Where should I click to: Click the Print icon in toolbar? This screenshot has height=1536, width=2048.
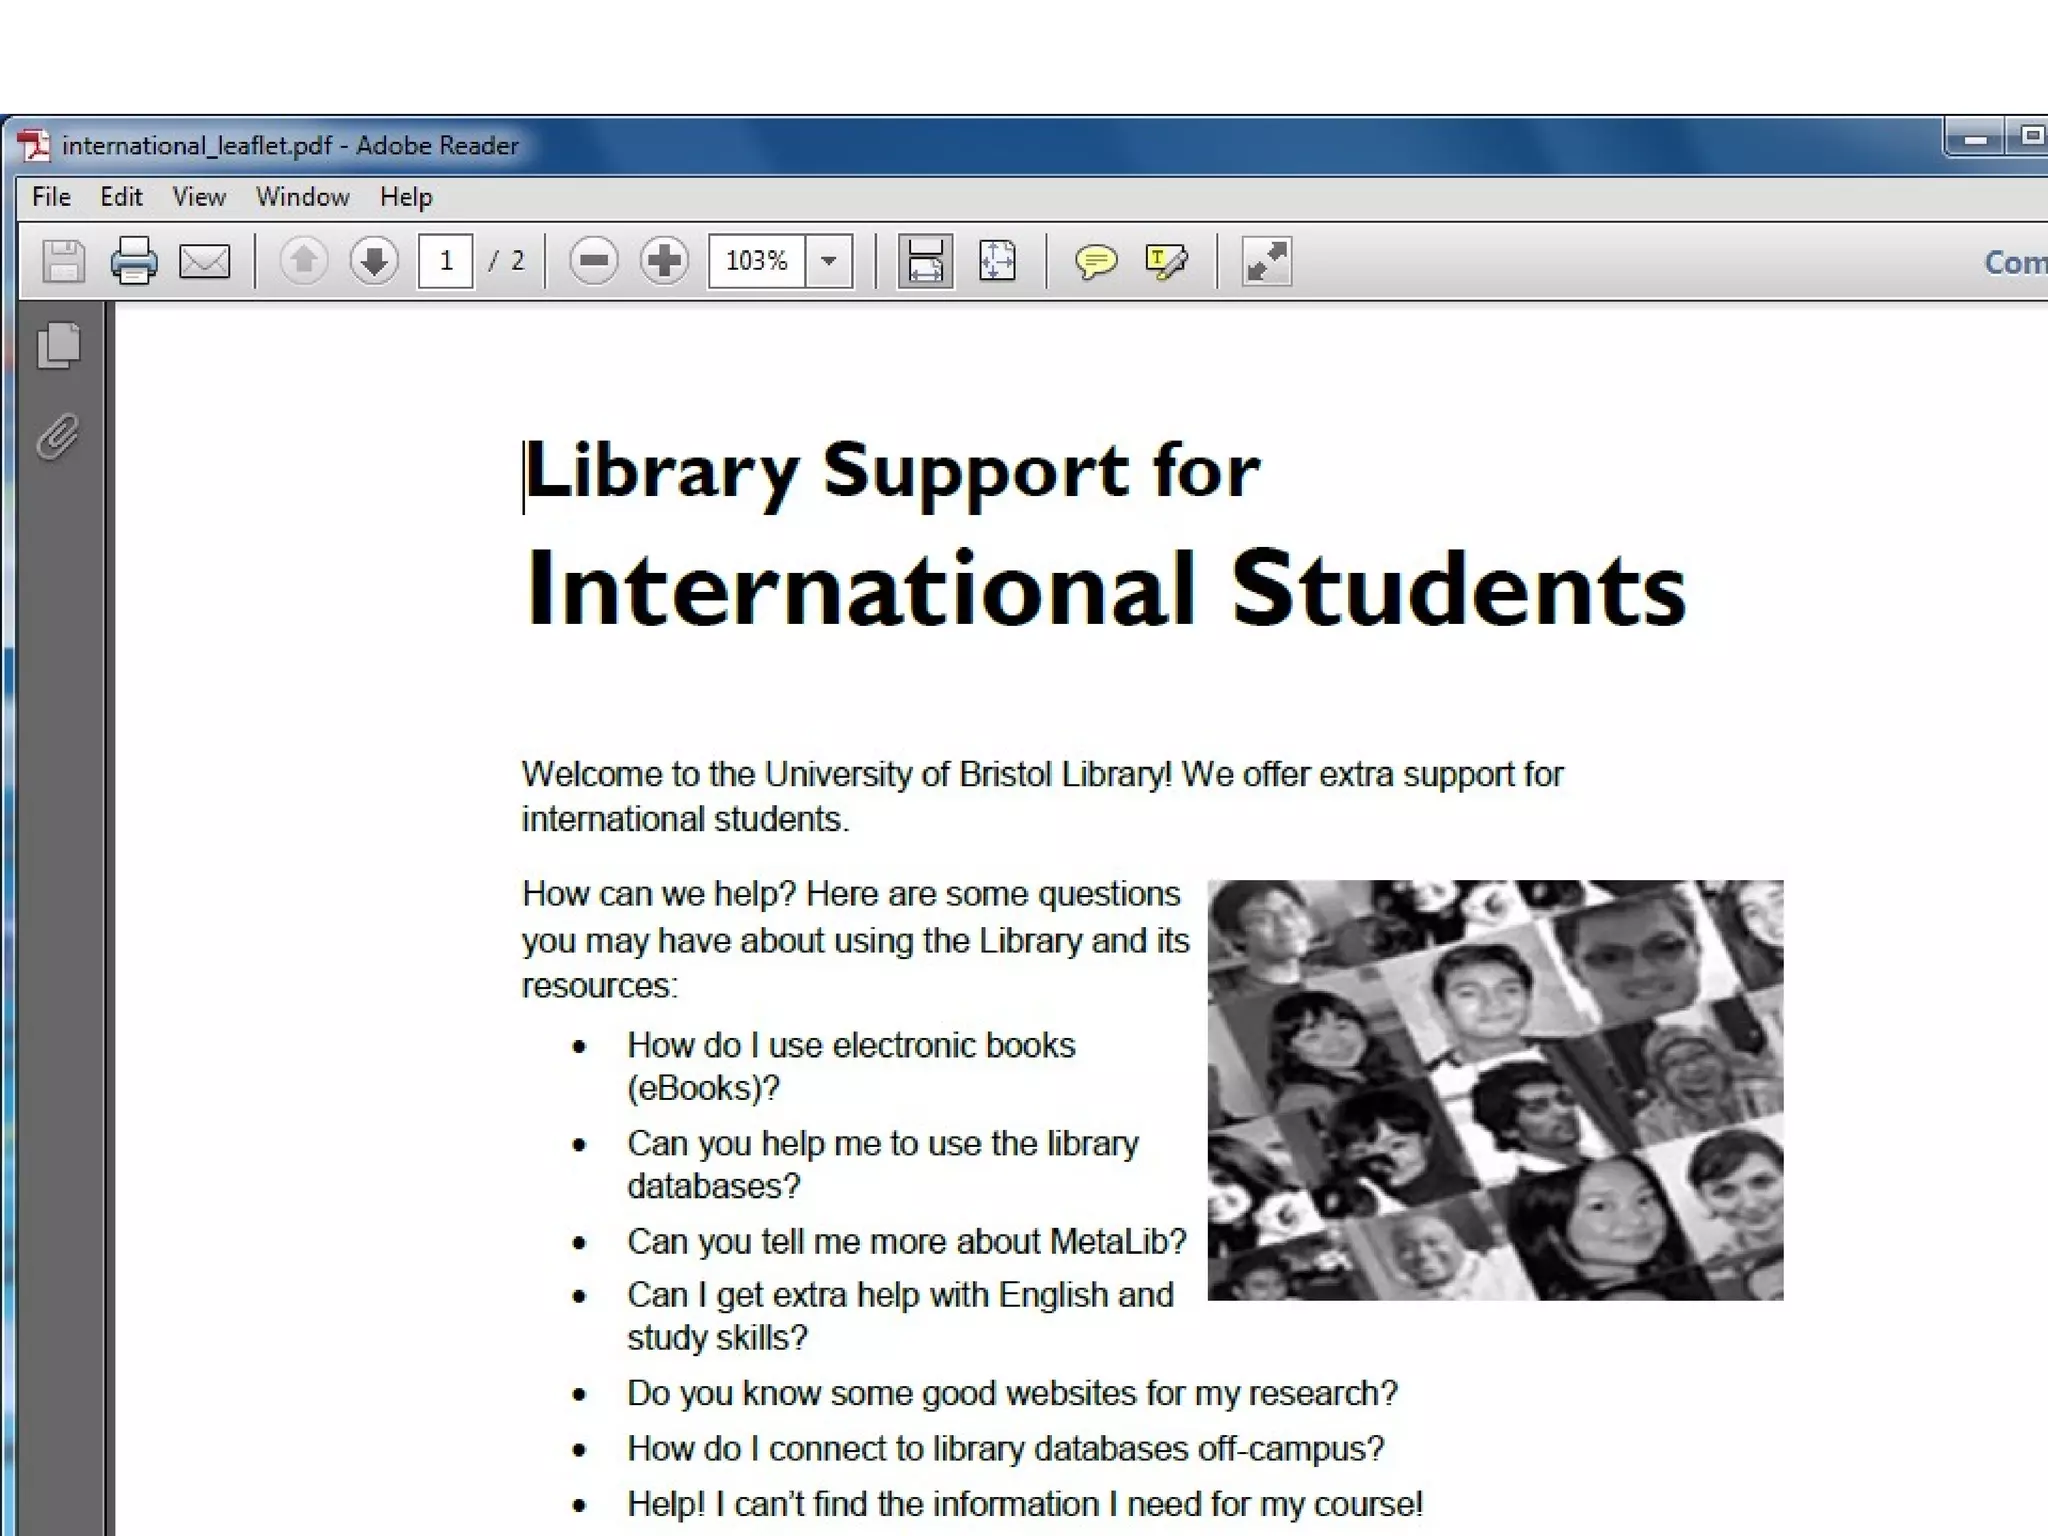click(x=133, y=262)
